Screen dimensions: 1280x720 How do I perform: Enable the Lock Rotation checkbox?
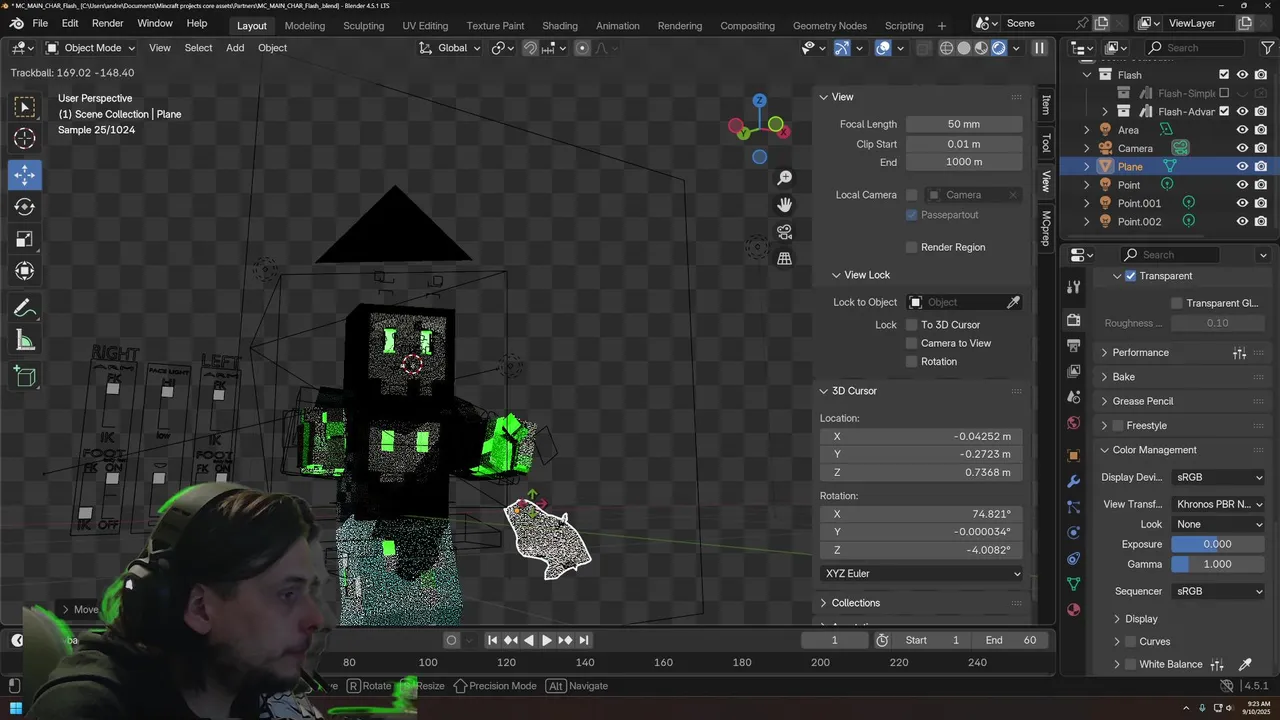click(911, 362)
